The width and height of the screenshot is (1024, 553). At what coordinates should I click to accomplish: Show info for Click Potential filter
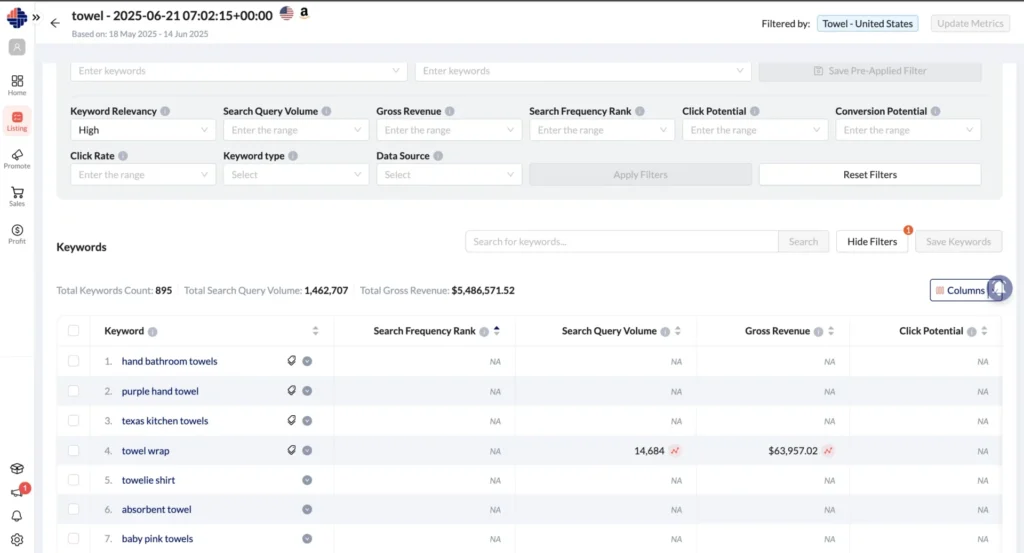pos(755,112)
